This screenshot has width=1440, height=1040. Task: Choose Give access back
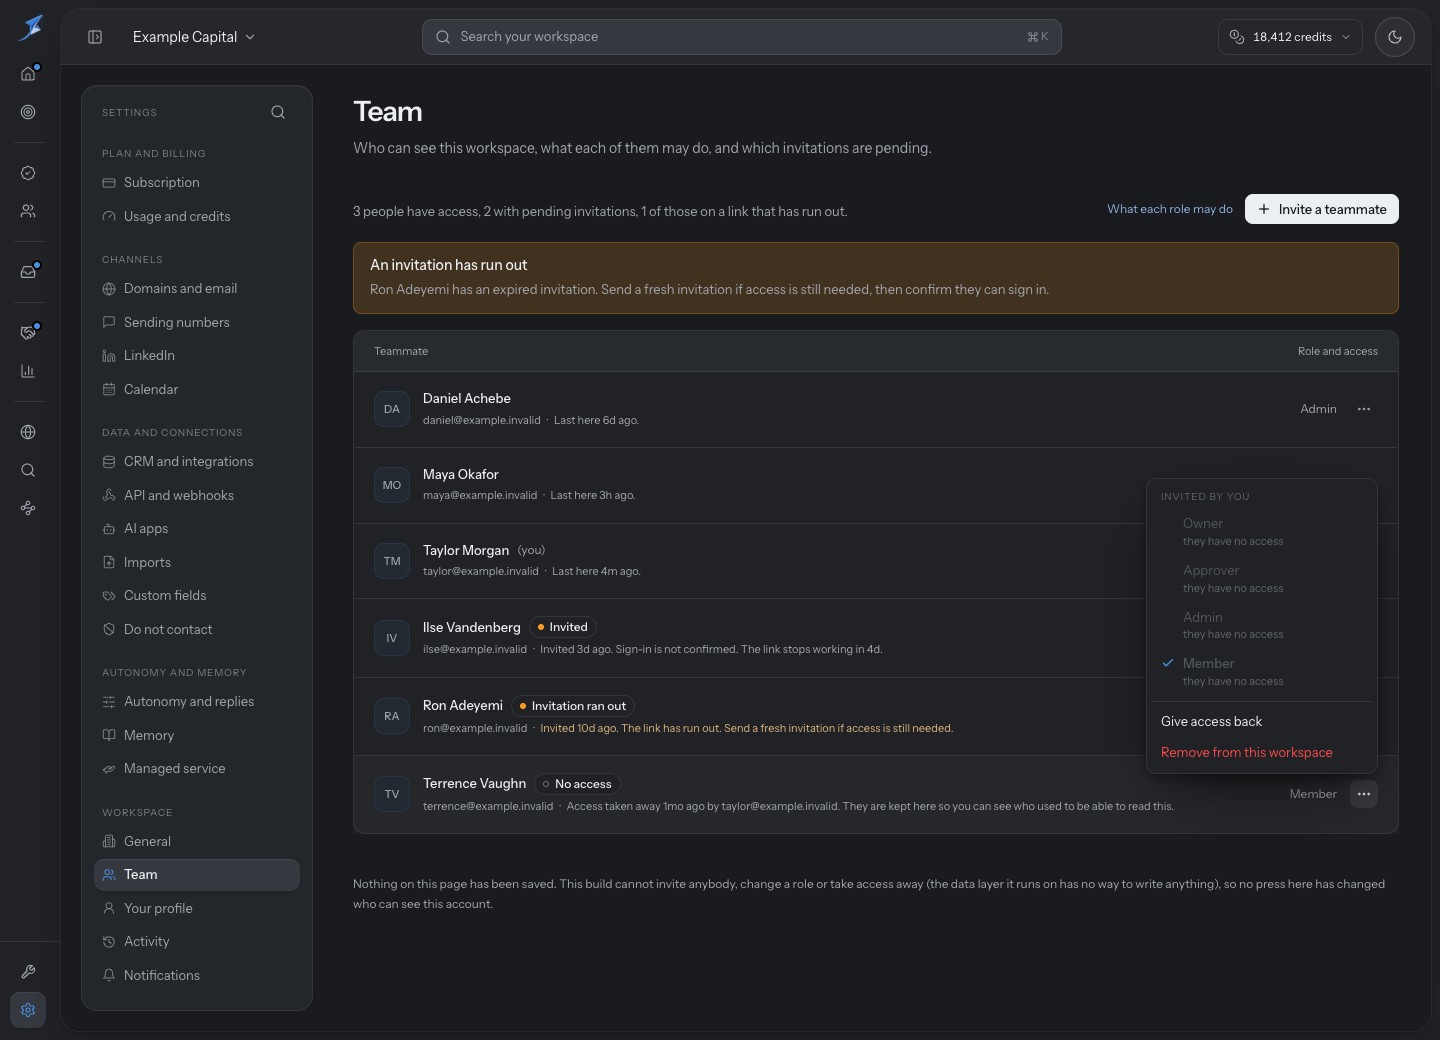(x=1261, y=721)
